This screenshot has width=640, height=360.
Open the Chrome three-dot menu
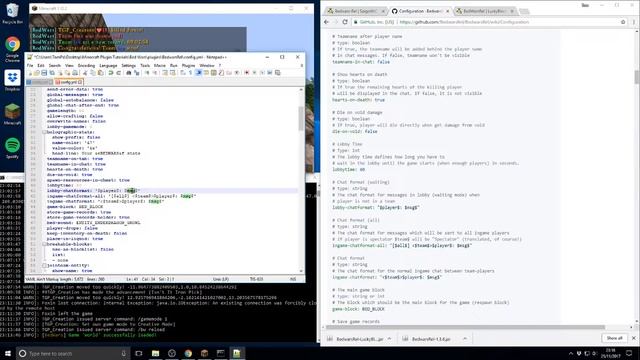pos(633,22)
